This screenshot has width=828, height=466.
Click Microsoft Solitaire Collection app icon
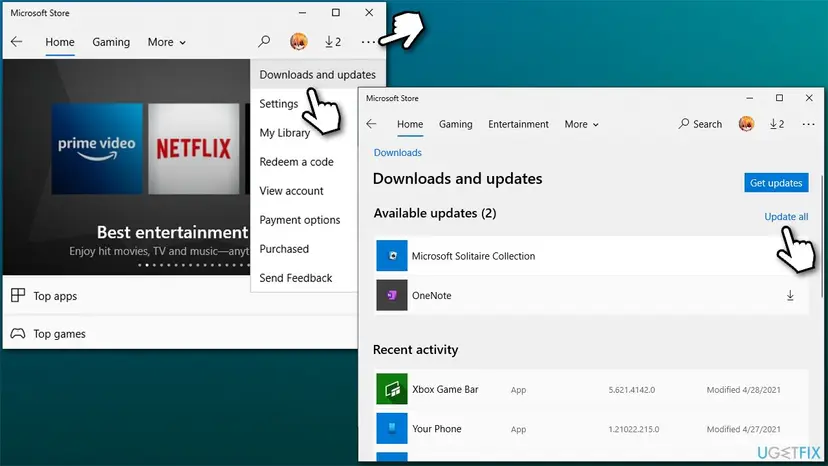tap(392, 256)
